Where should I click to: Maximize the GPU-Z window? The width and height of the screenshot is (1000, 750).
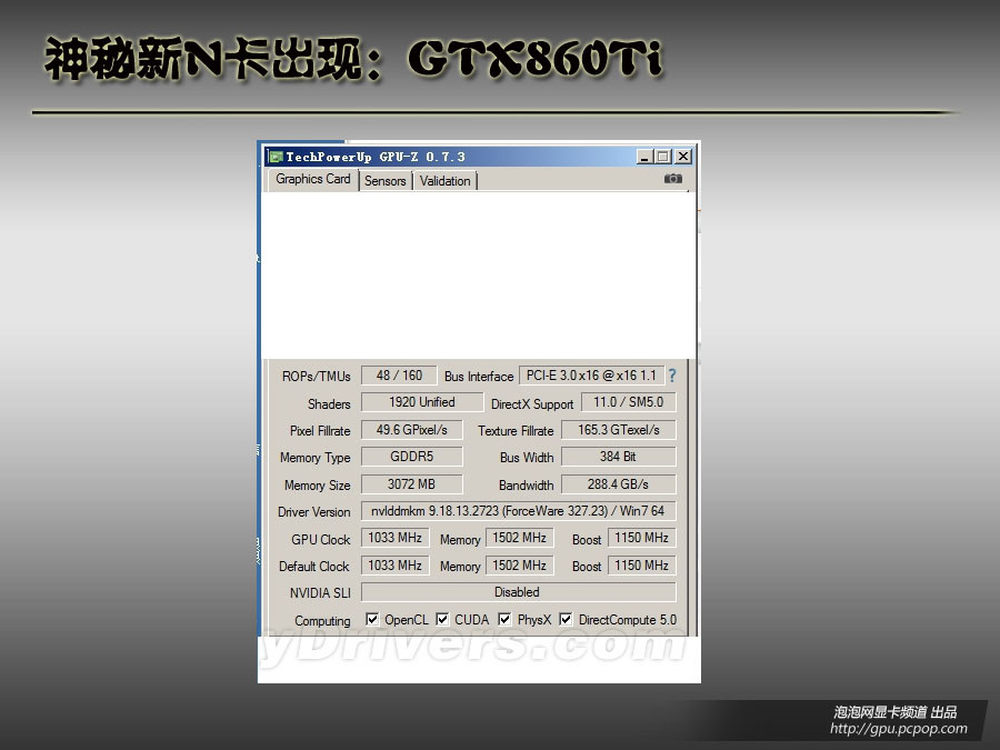663,156
